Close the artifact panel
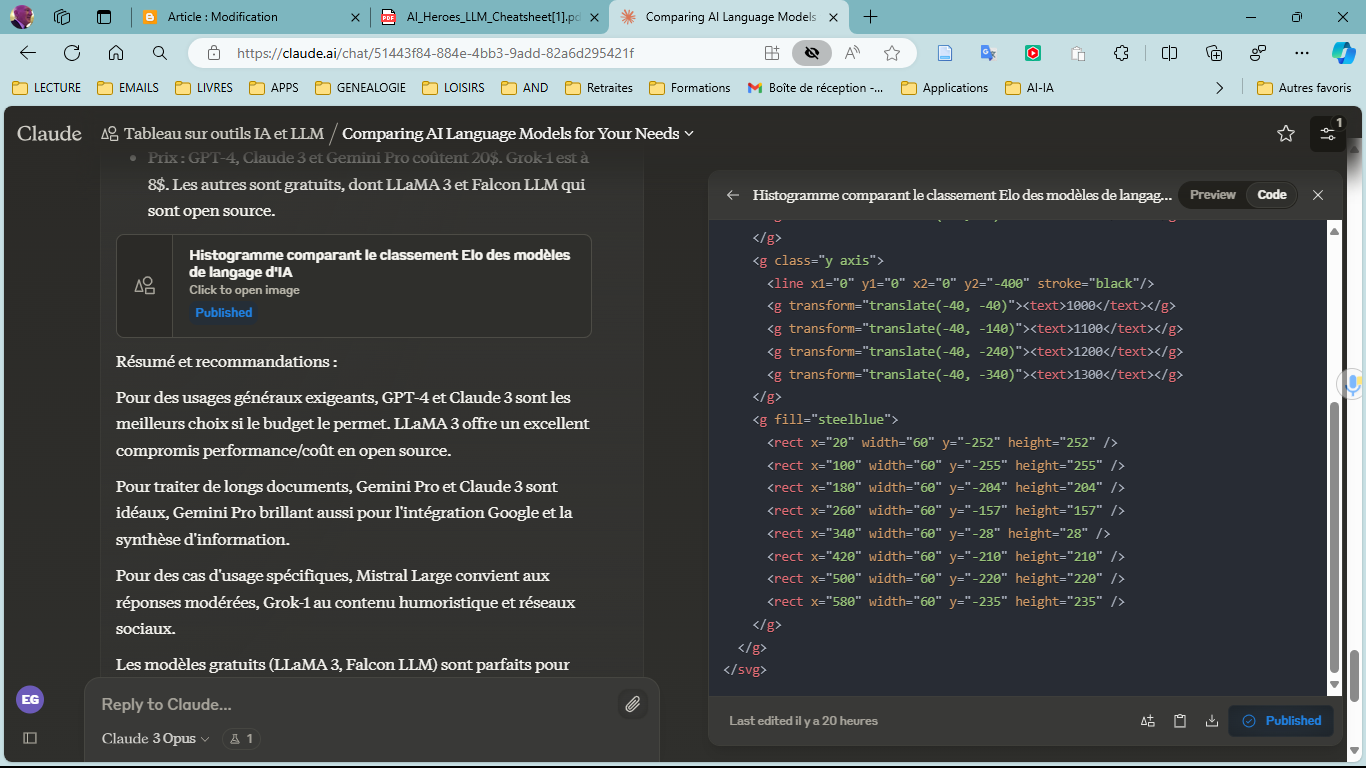The height and width of the screenshot is (768, 1366). [1318, 195]
